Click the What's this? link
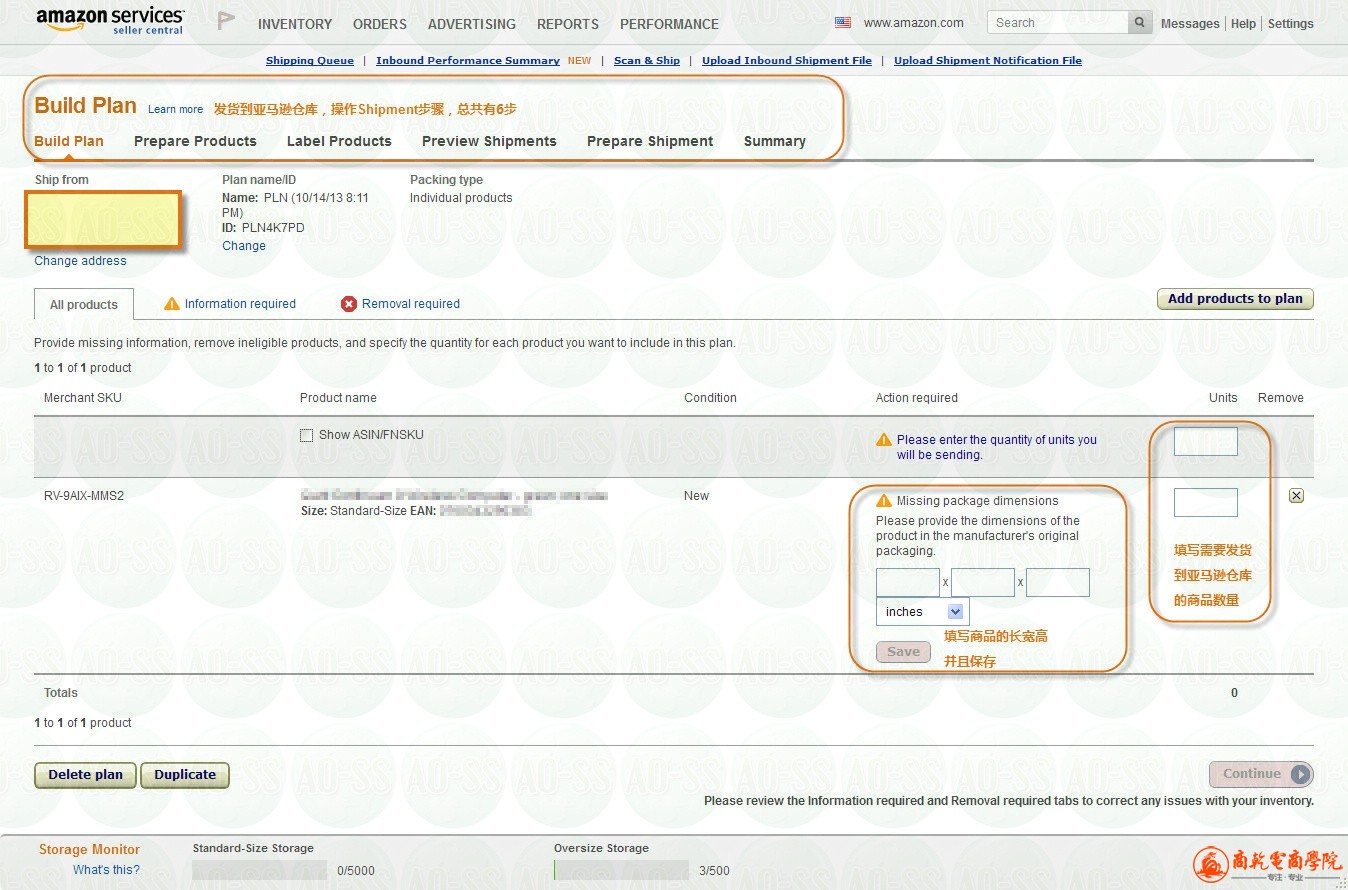This screenshot has width=1348, height=890. tap(106, 870)
